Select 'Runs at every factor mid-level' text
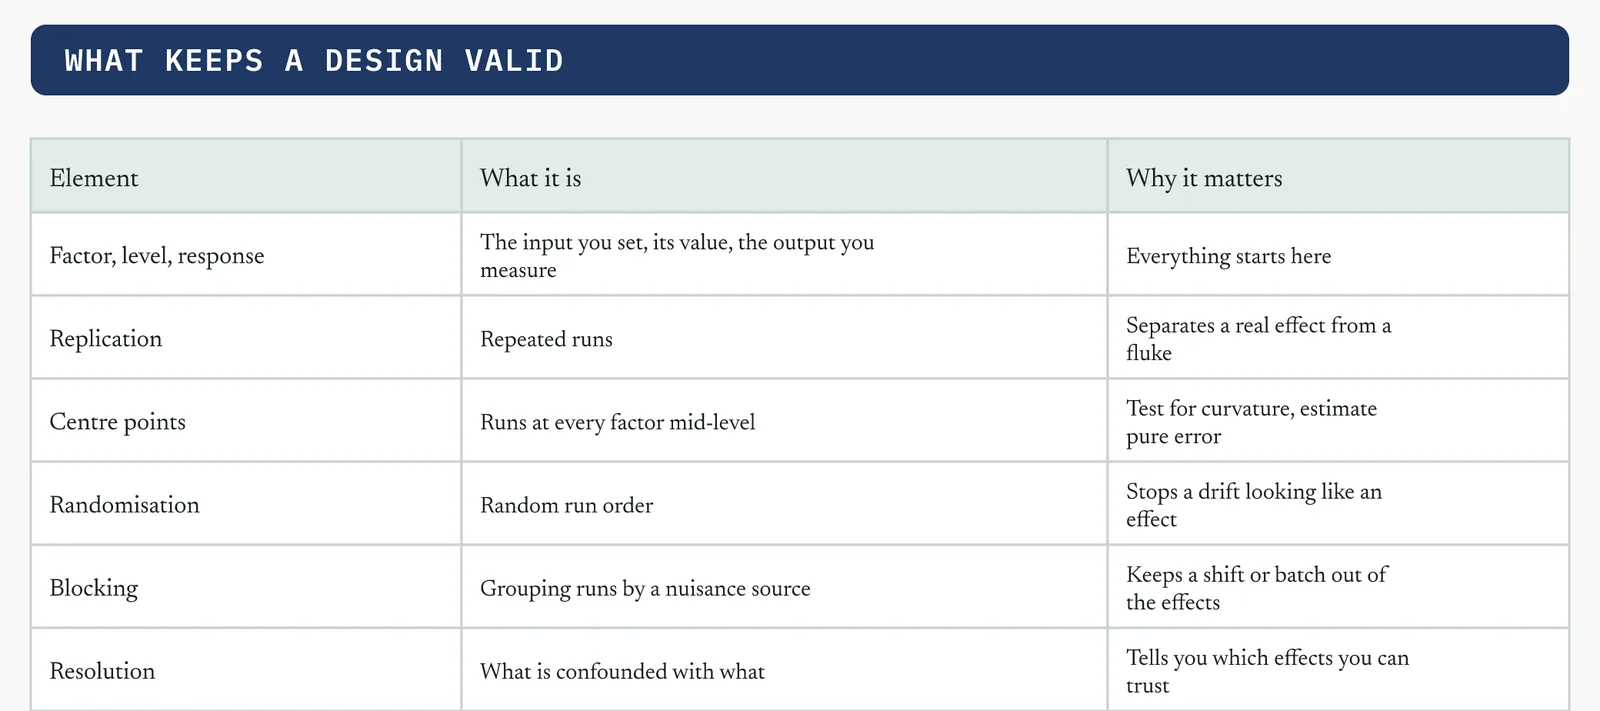This screenshot has width=1600, height=711. pyautogui.click(x=618, y=422)
